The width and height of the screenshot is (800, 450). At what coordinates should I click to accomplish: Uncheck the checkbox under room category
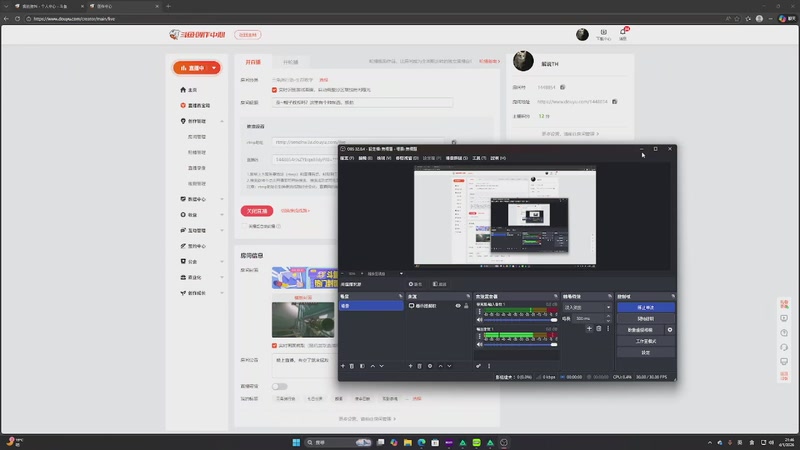point(274,90)
